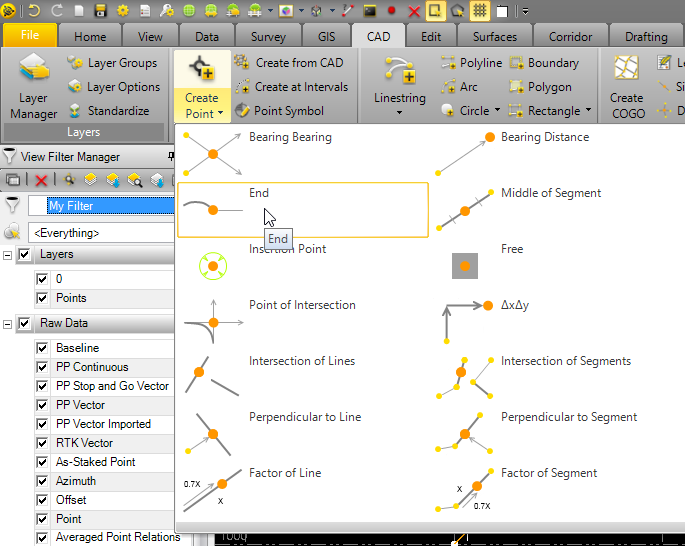This screenshot has width=685, height=546.
Task: Open the Create Point dropdown arrow
Action: click(x=220, y=113)
